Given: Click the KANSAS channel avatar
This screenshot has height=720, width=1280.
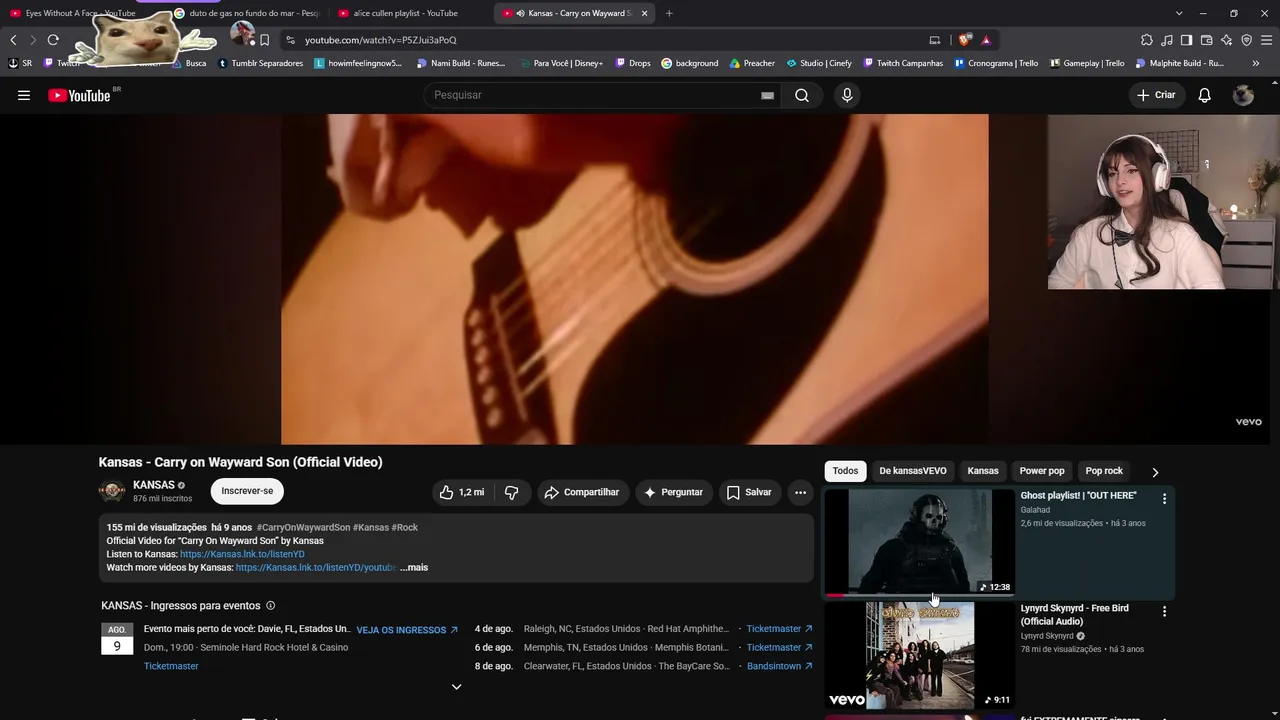Looking at the screenshot, I should (112, 491).
